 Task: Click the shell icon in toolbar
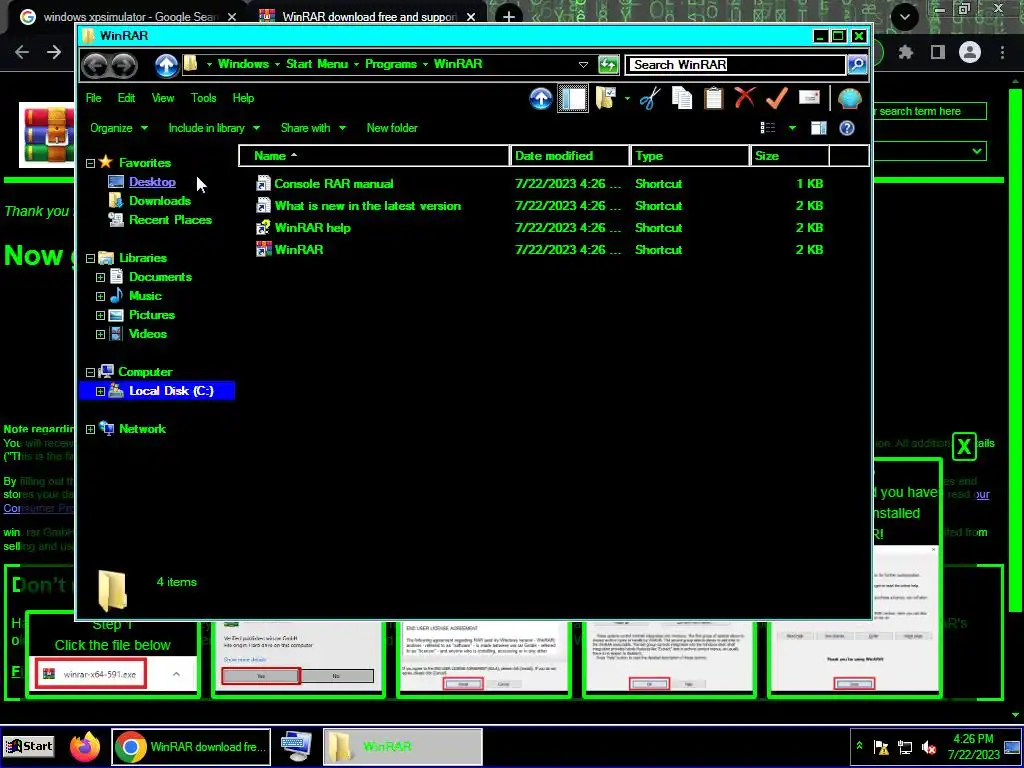tap(850, 99)
